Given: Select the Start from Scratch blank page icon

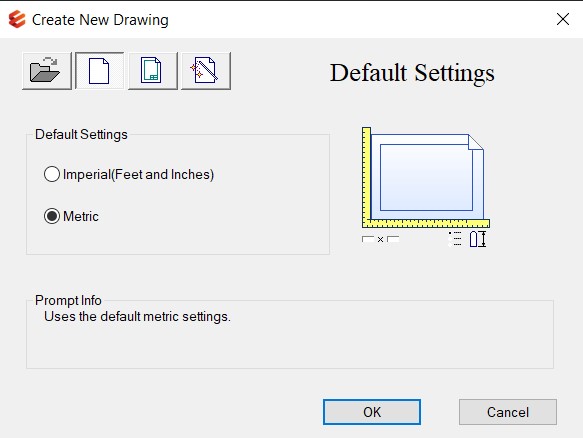Looking at the screenshot, I should click(100, 71).
